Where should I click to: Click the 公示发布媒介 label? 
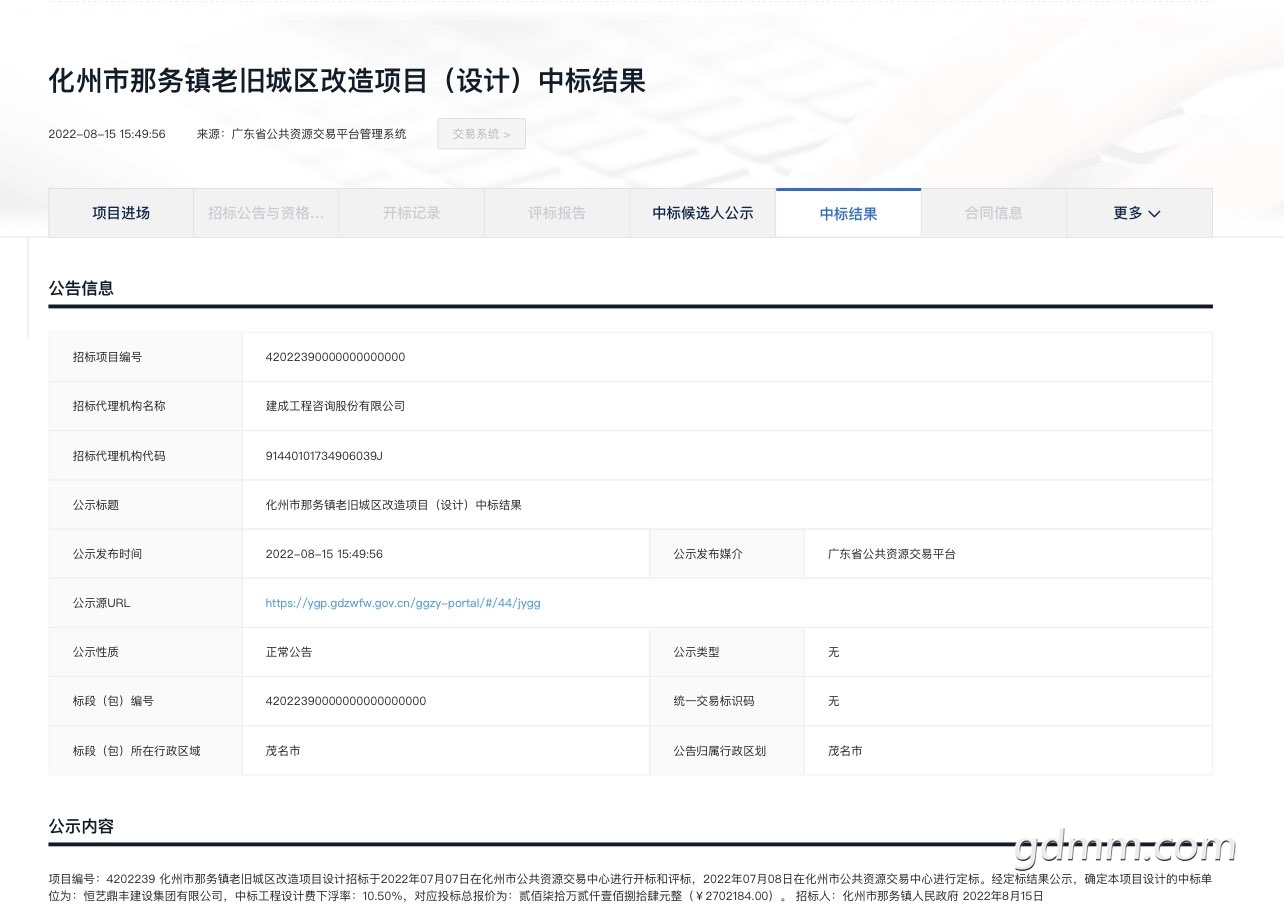coord(708,554)
